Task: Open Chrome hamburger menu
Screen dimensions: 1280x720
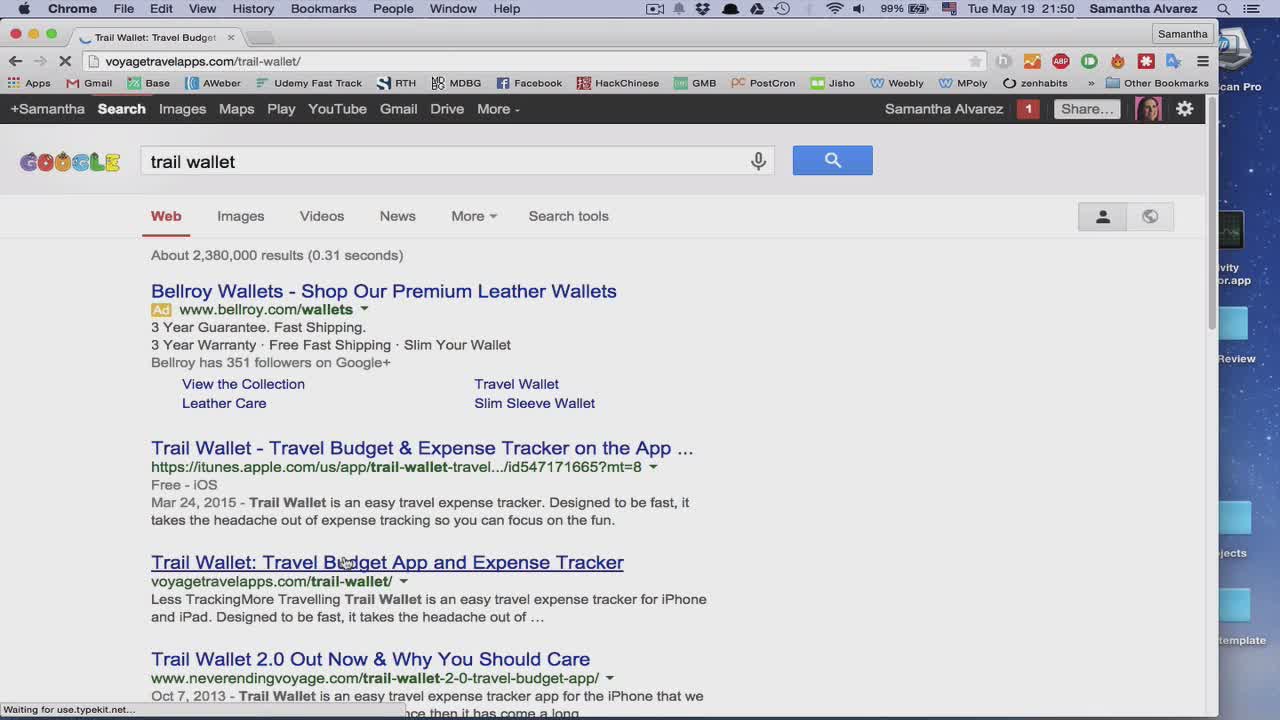Action: tap(1203, 61)
